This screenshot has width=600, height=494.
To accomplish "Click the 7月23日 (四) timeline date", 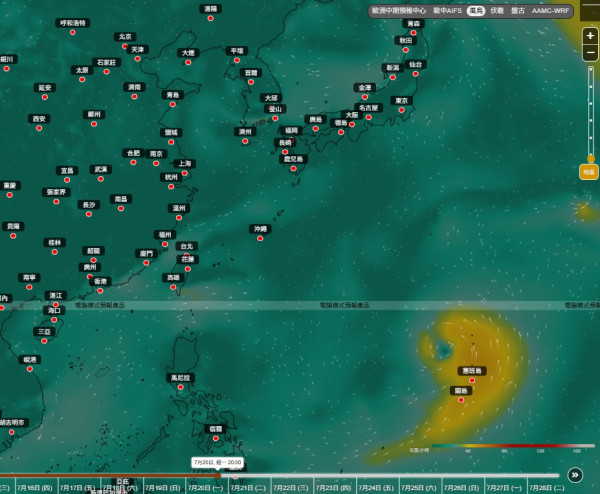I will (335, 488).
